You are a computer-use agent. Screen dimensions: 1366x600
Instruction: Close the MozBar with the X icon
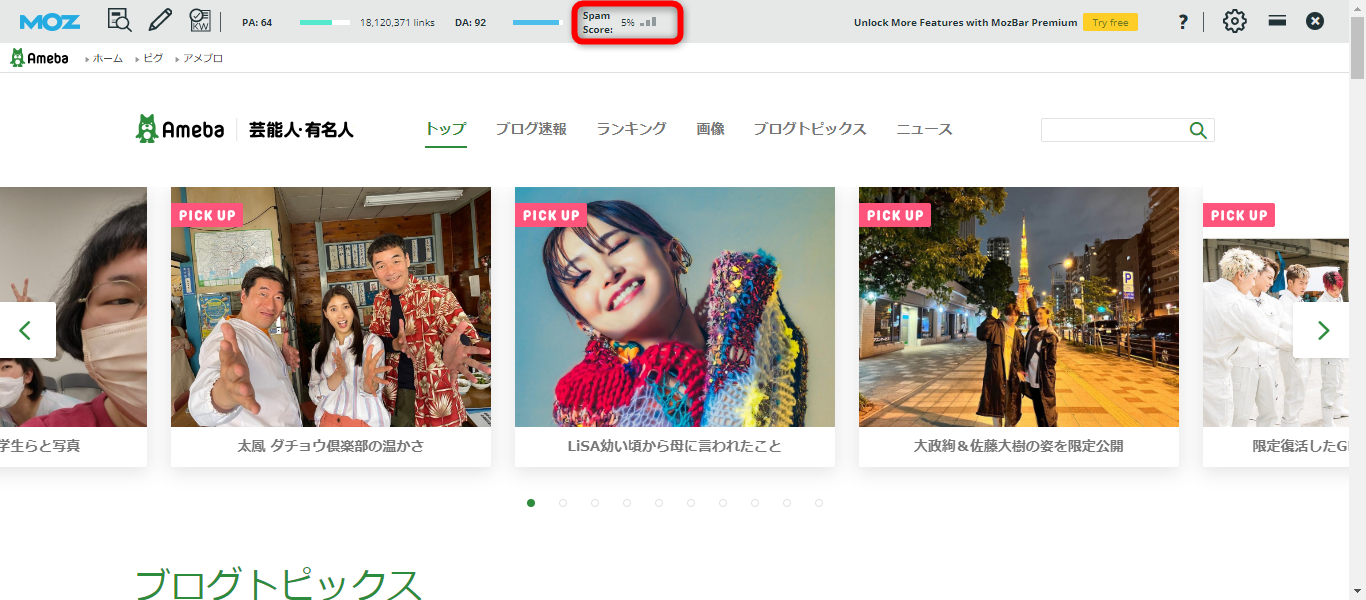(1315, 21)
